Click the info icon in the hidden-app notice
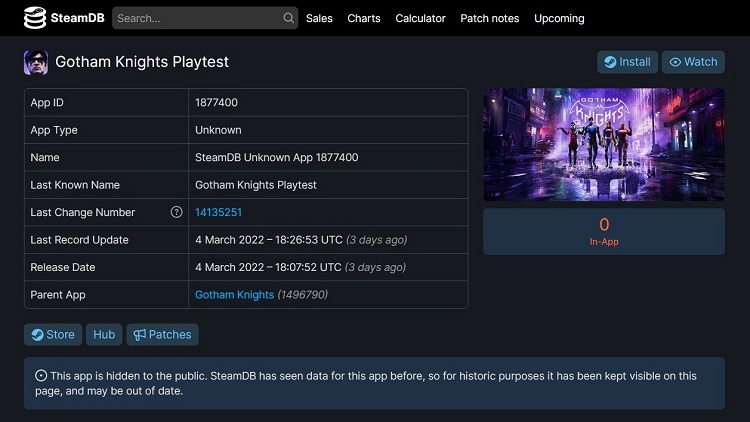This screenshot has height=422, width=750. pyautogui.click(x=41, y=376)
